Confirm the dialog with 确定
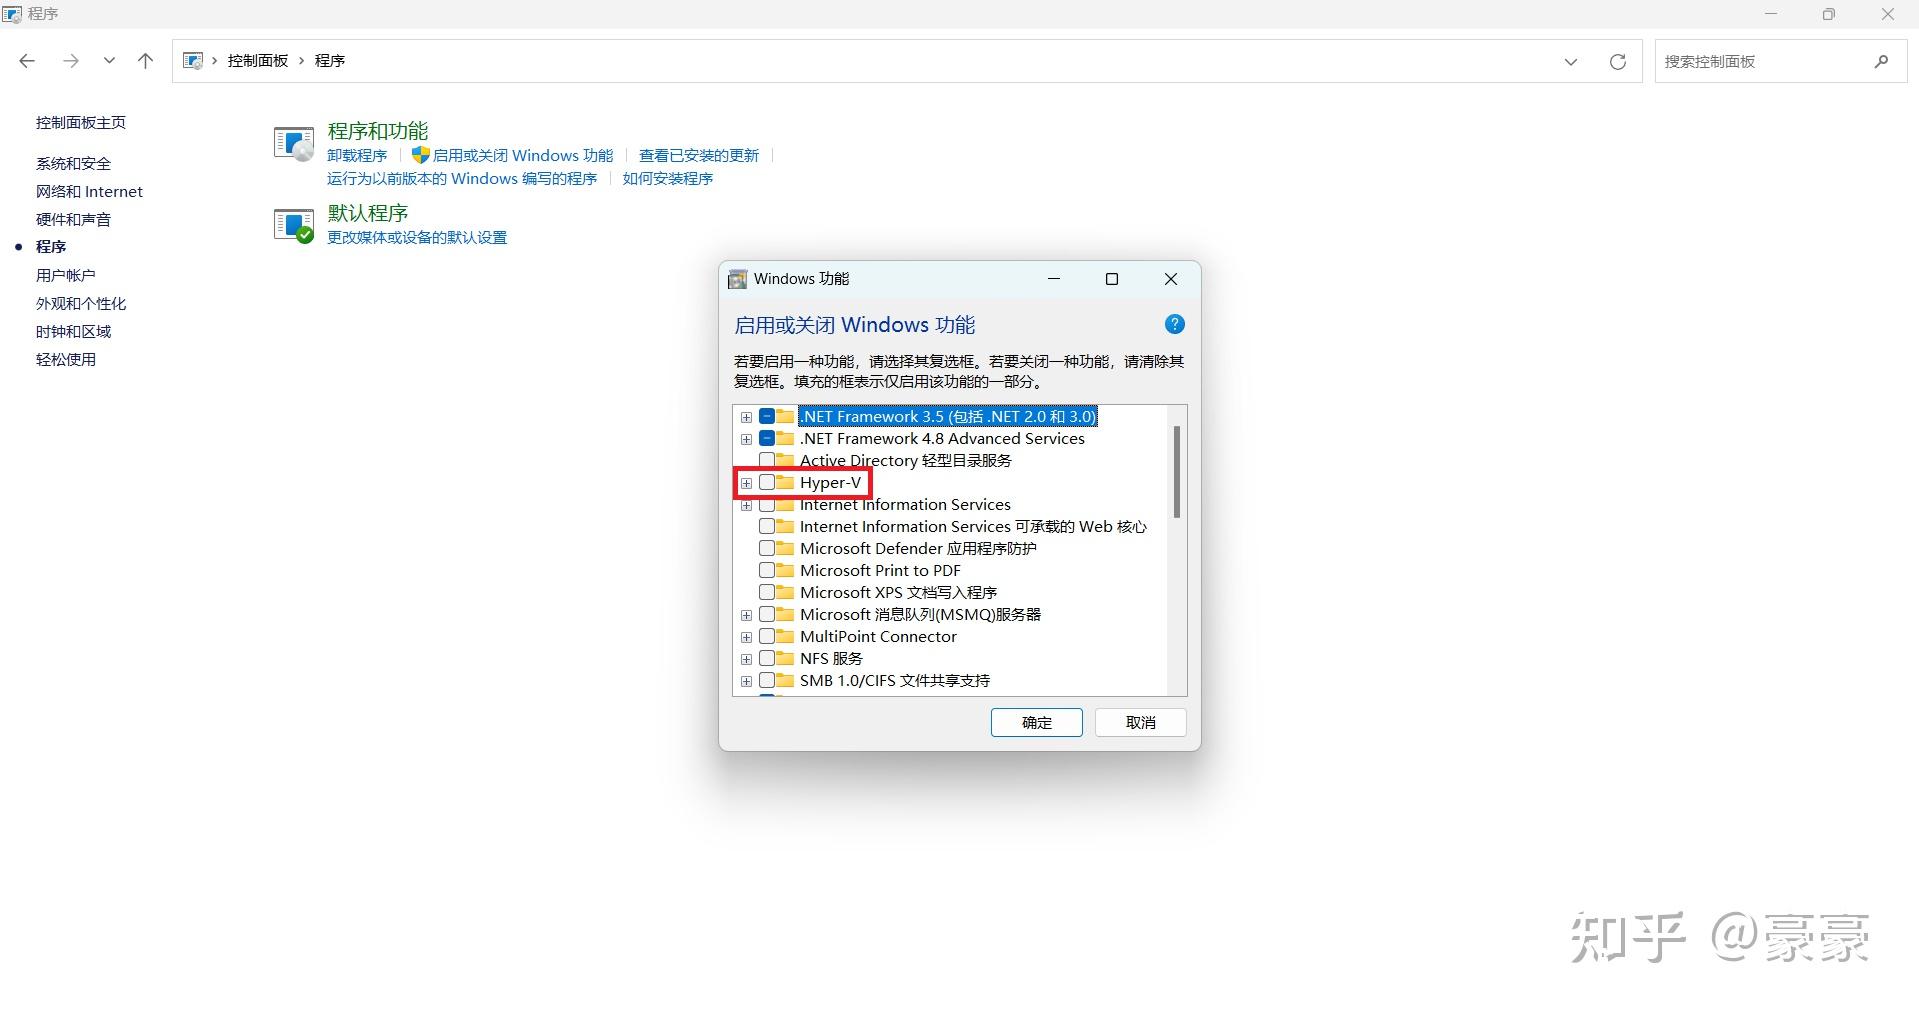The height and width of the screenshot is (1014, 1919). coord(1037,722)
